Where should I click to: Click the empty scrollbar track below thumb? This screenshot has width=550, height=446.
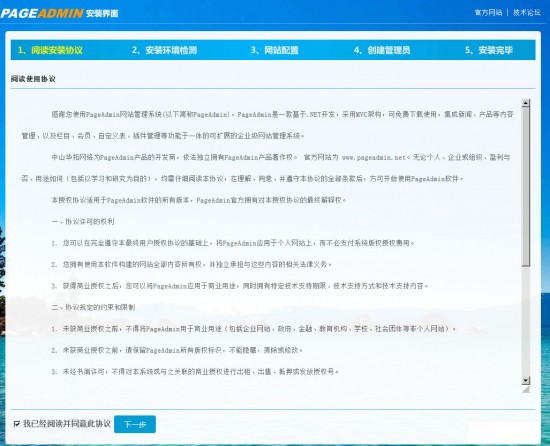(525, 322)
